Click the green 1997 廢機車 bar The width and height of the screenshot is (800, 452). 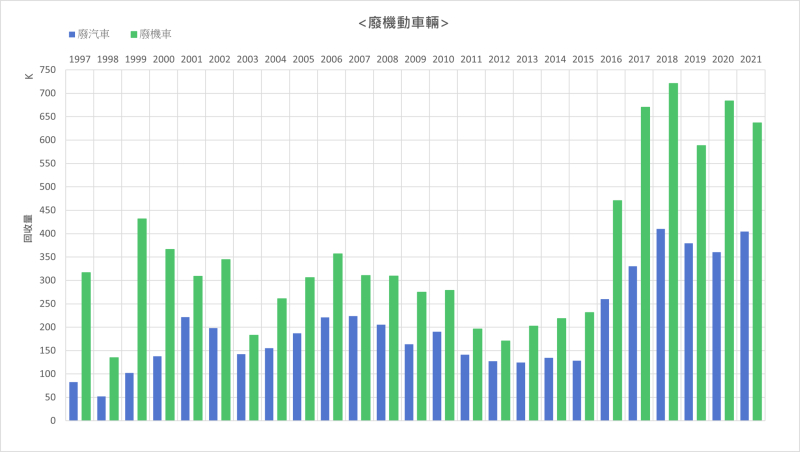click(x=86, y=346)
